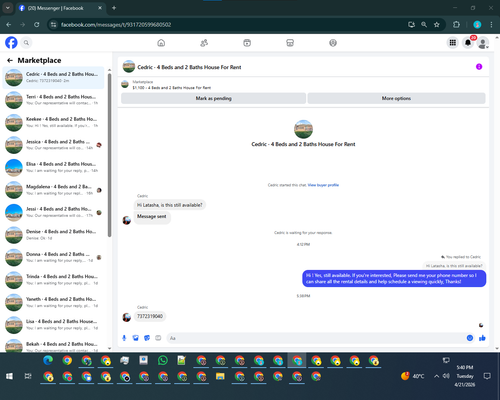500x400 pixels.
Task: Open the Groups icon
Action: click(333, 43)
